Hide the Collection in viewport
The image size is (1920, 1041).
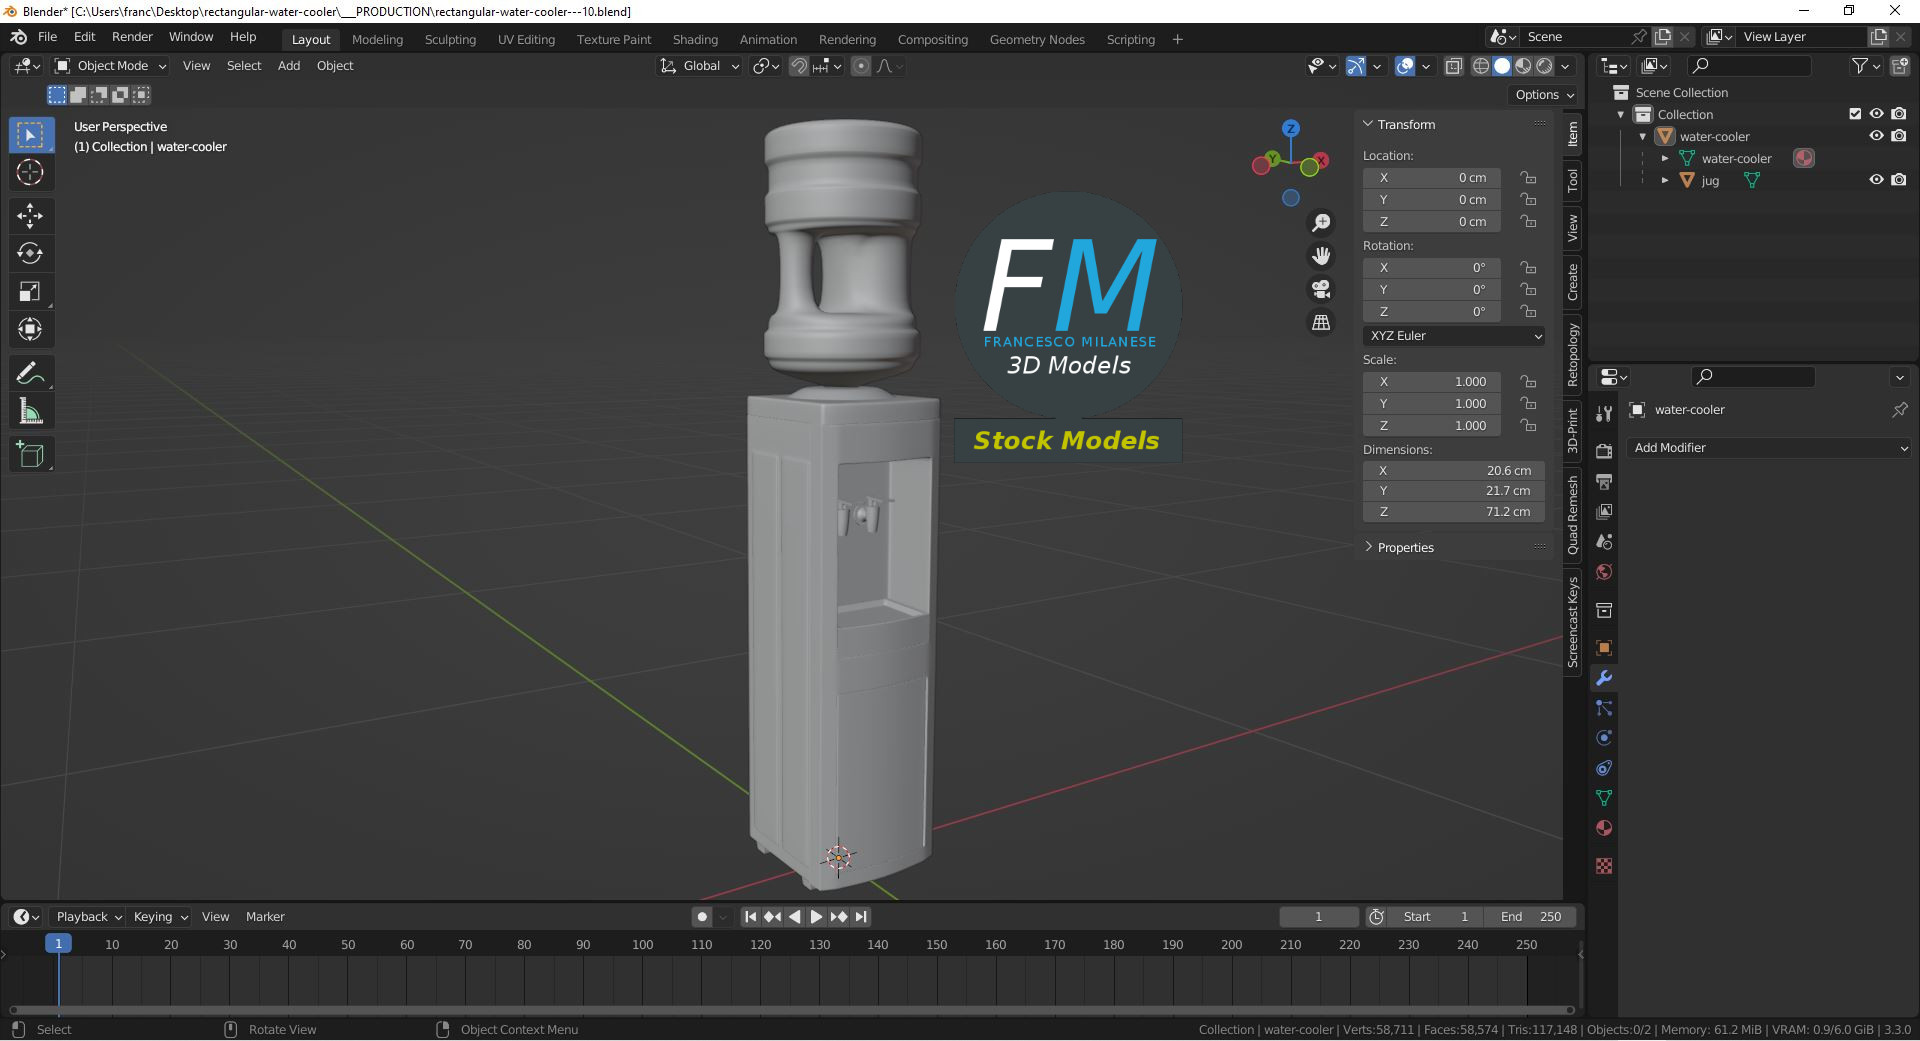pyautogui.click(x=1876, y=114)
